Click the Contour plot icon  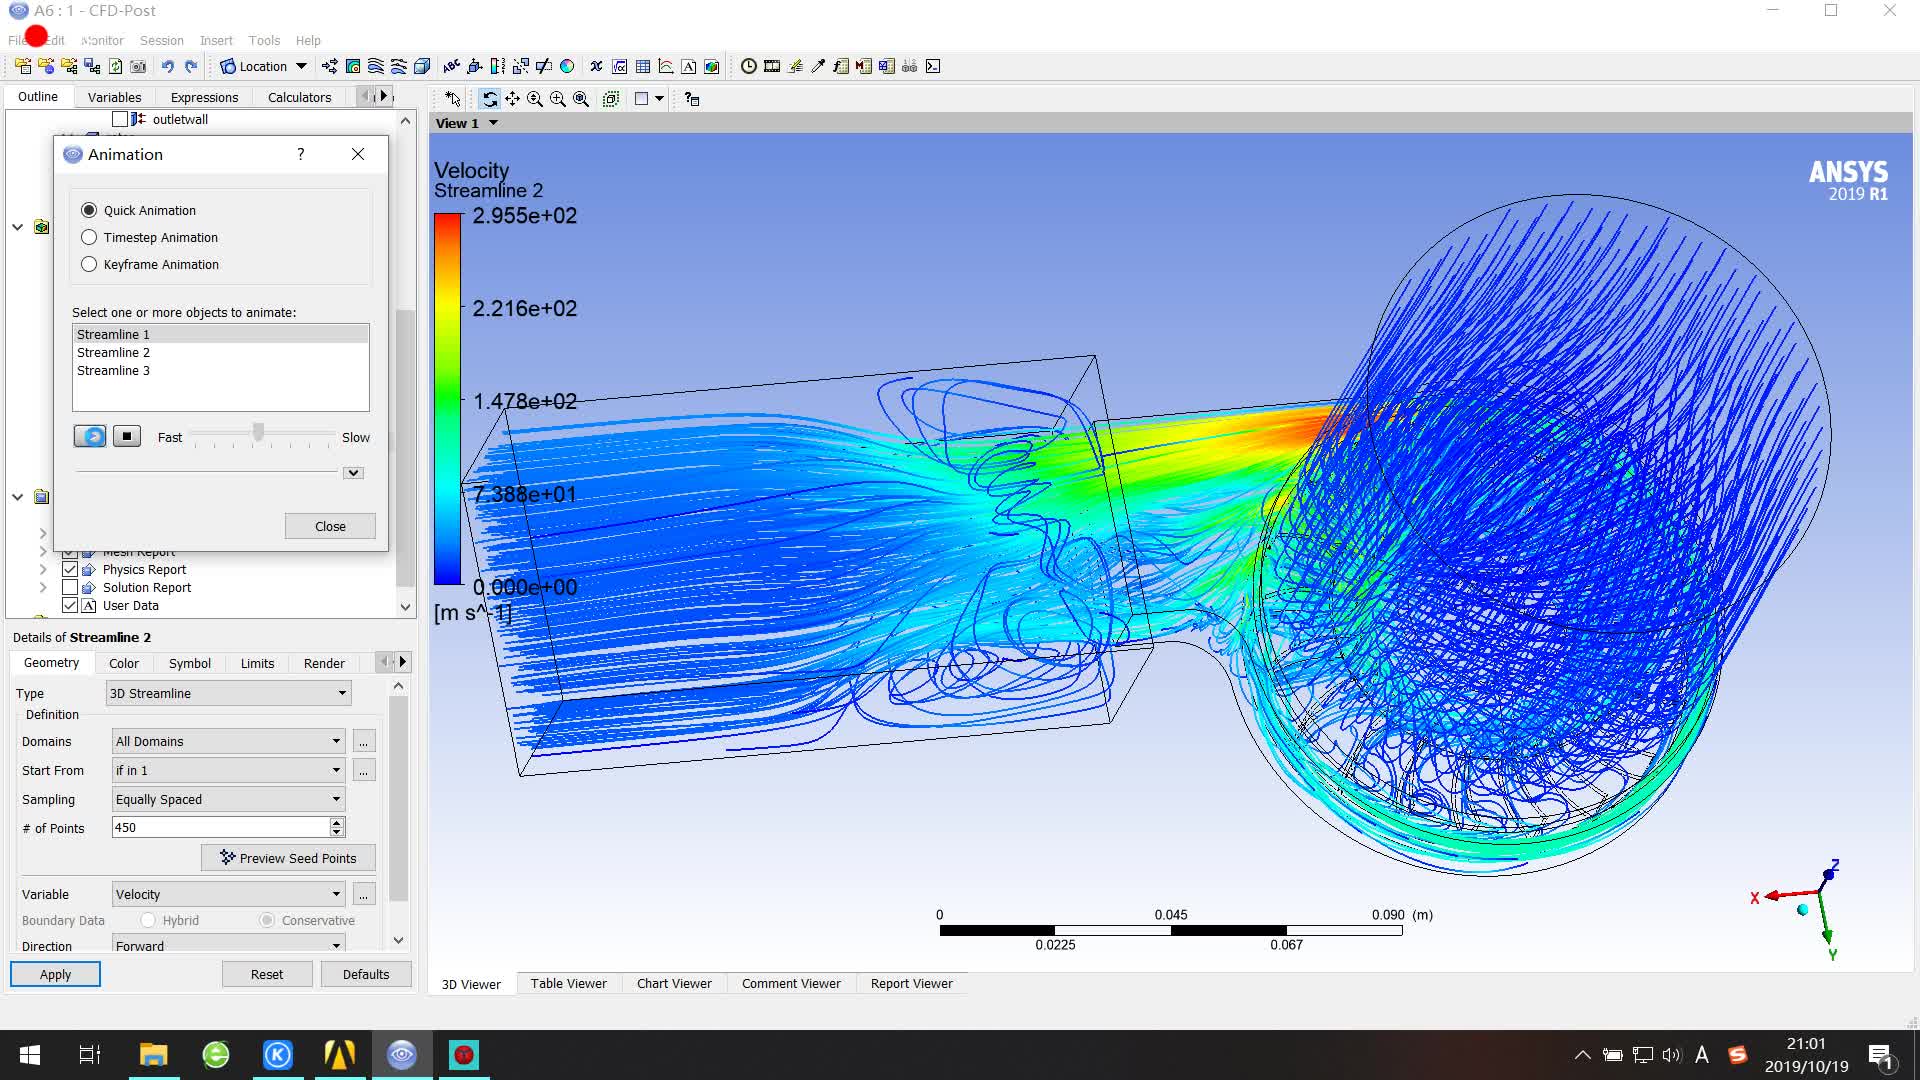[x=353, y=66]
